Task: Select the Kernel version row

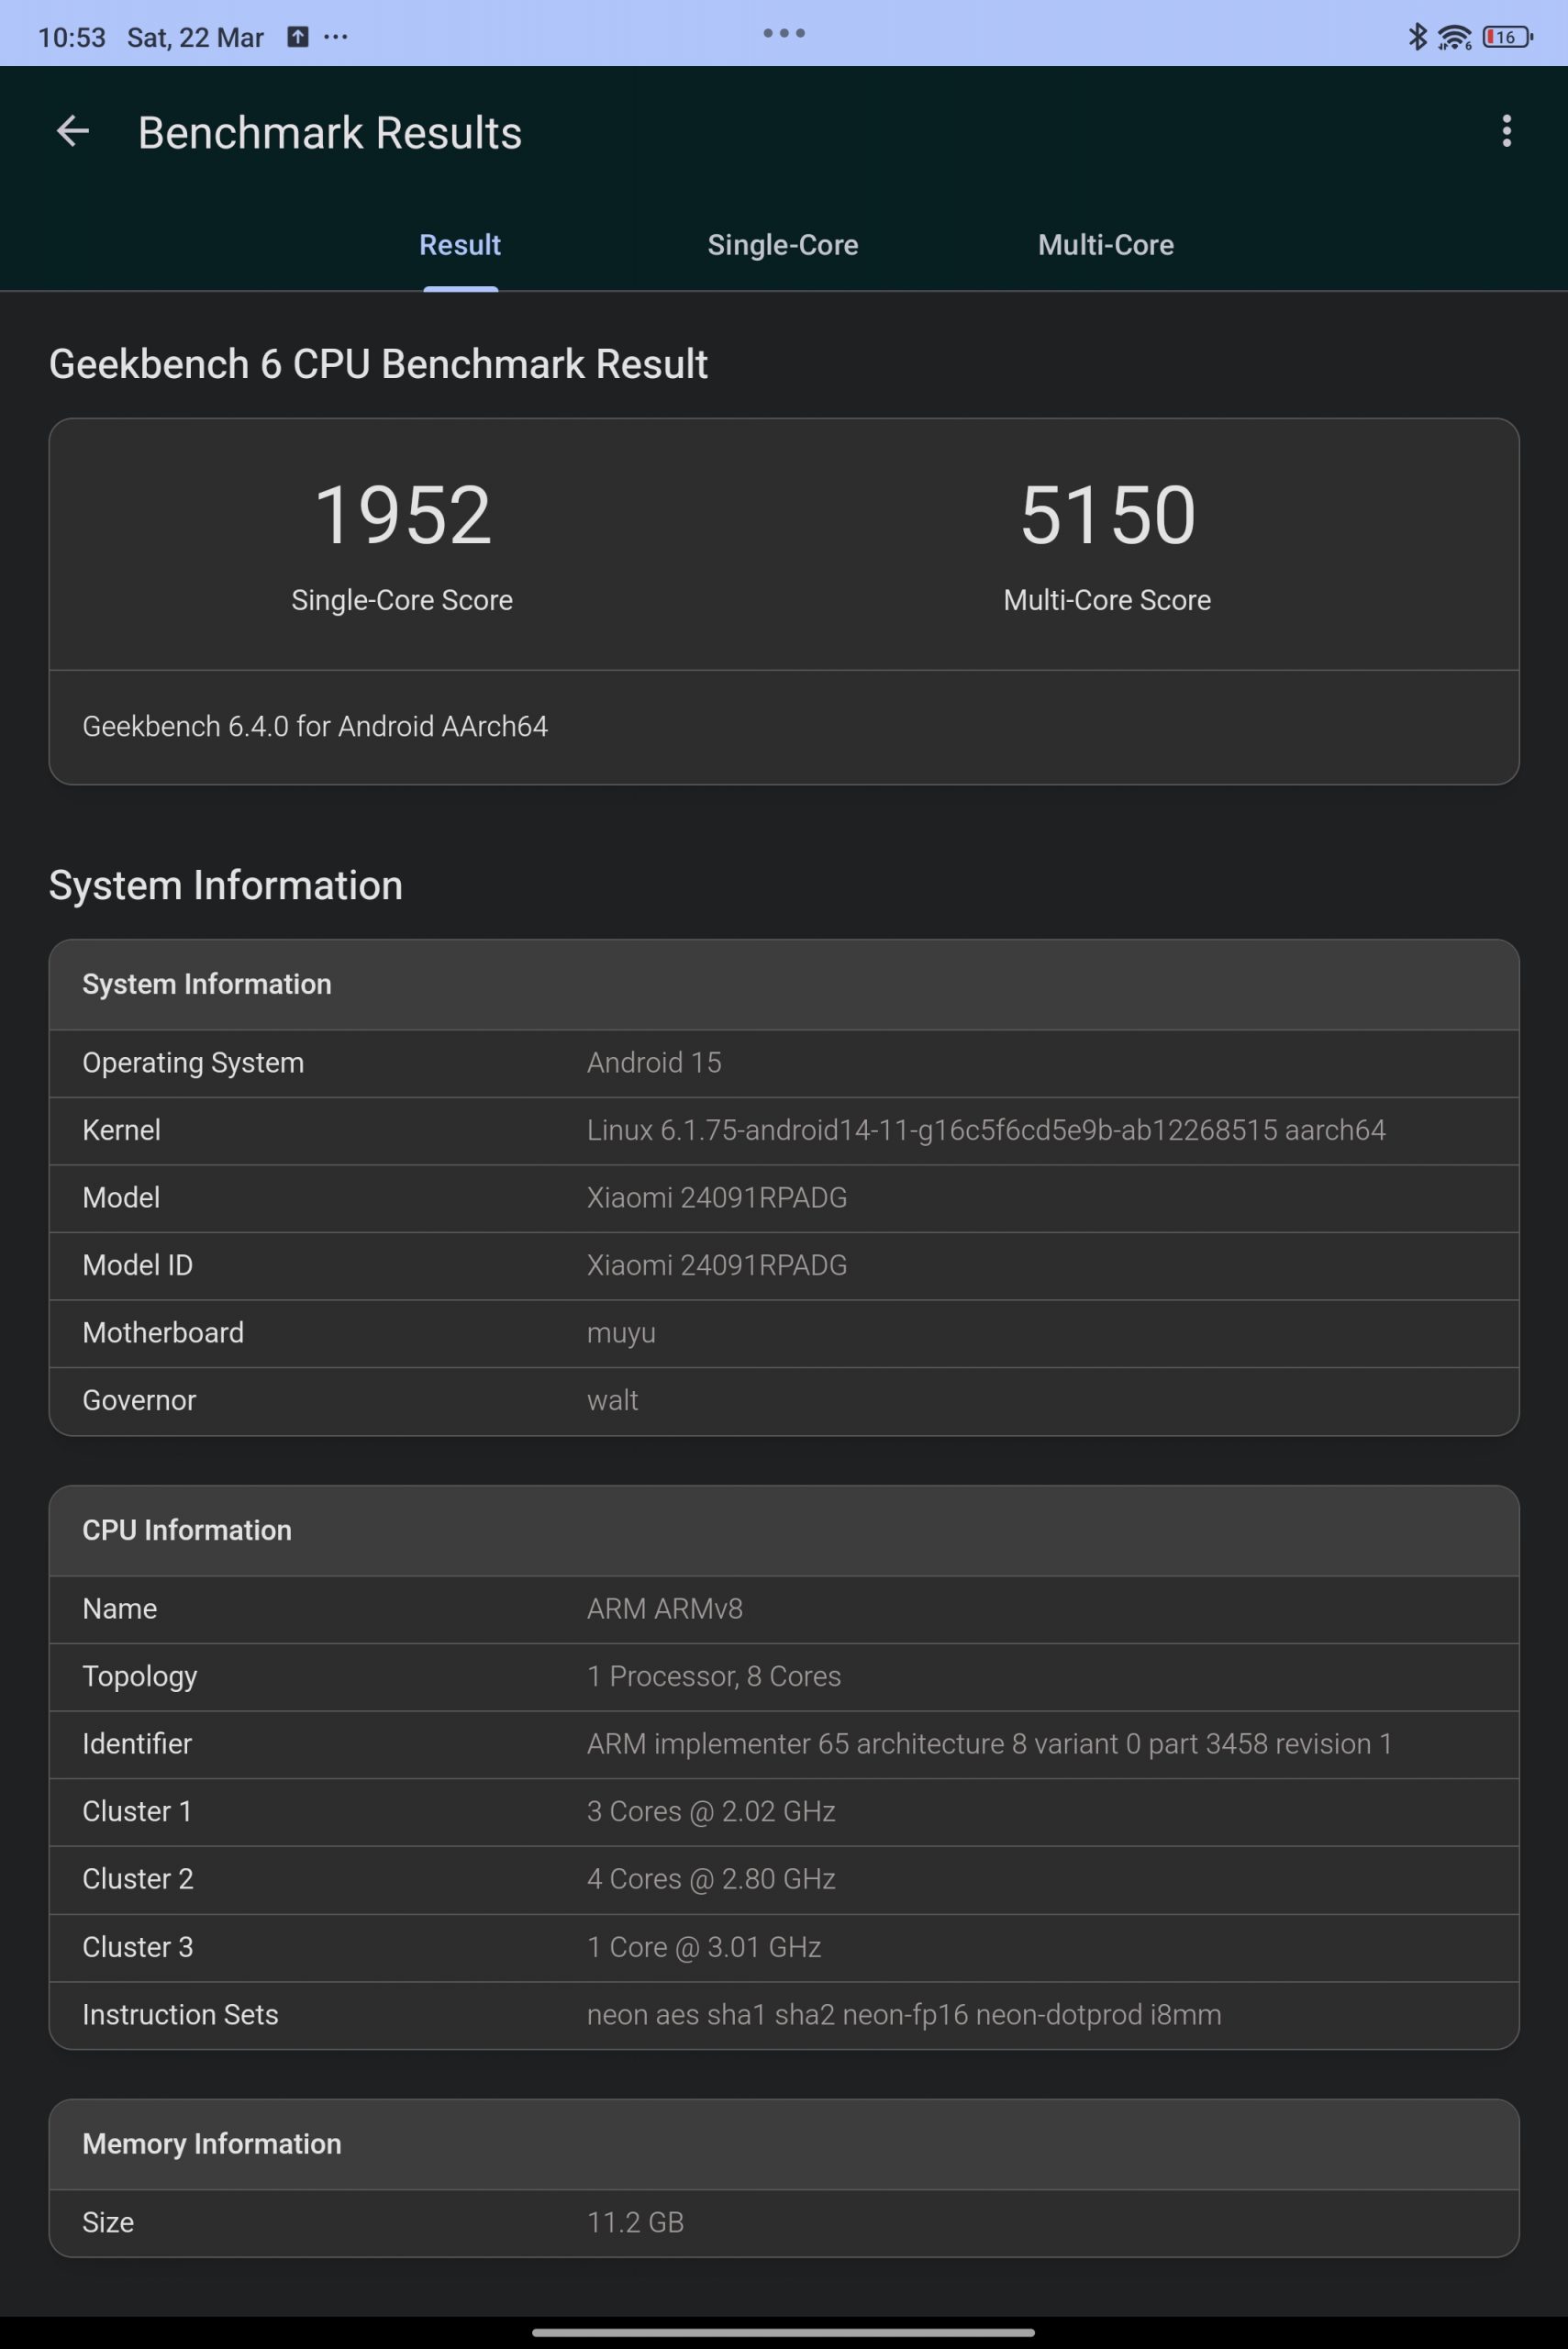Action: (783, 1130)
